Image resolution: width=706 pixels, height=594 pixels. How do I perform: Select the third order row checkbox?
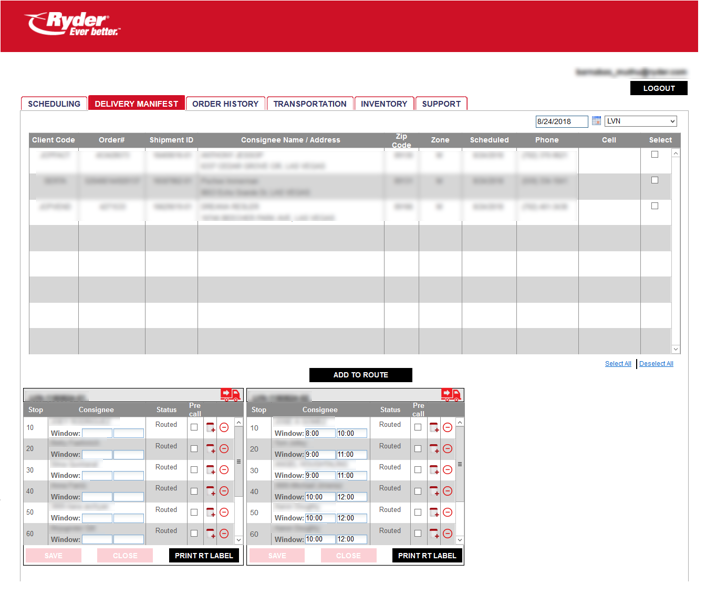coord(655,206)
